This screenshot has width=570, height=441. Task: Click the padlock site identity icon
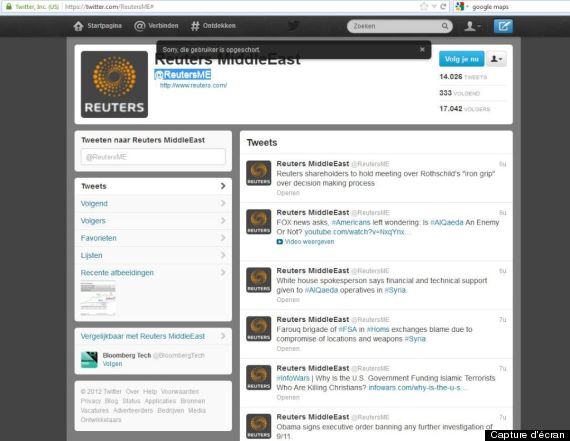[9, 6]
